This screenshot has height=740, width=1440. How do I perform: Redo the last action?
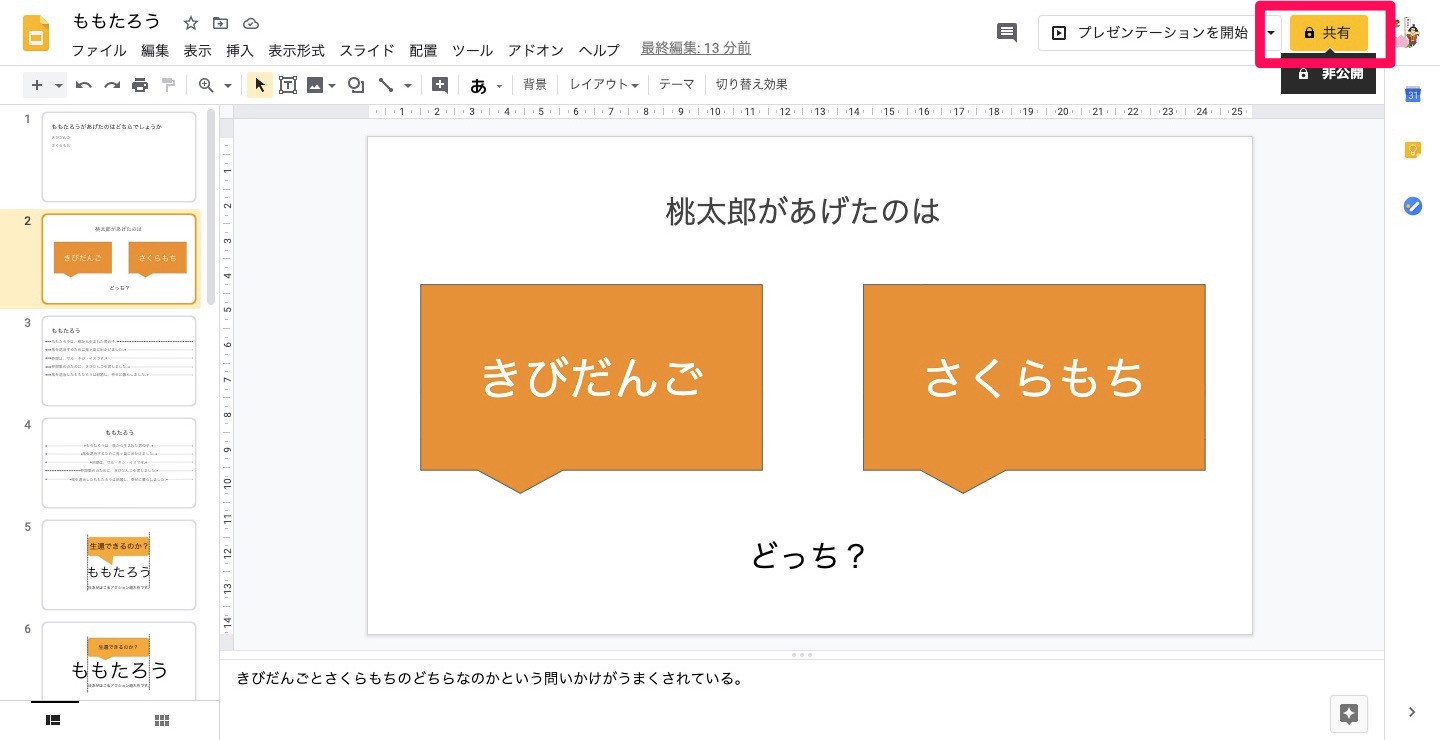(x=112, y=85)
